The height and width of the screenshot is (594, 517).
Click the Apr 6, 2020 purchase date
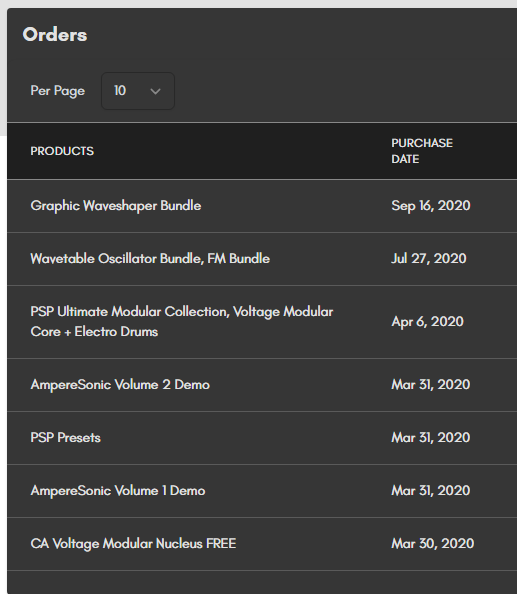pyautogui.click(x=427, y=322)
